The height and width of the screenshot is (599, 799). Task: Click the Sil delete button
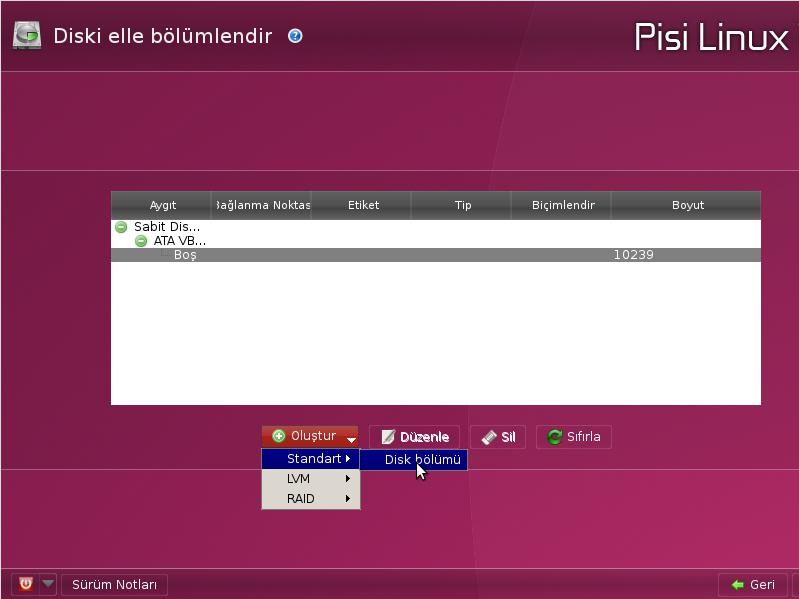point(498,437)
